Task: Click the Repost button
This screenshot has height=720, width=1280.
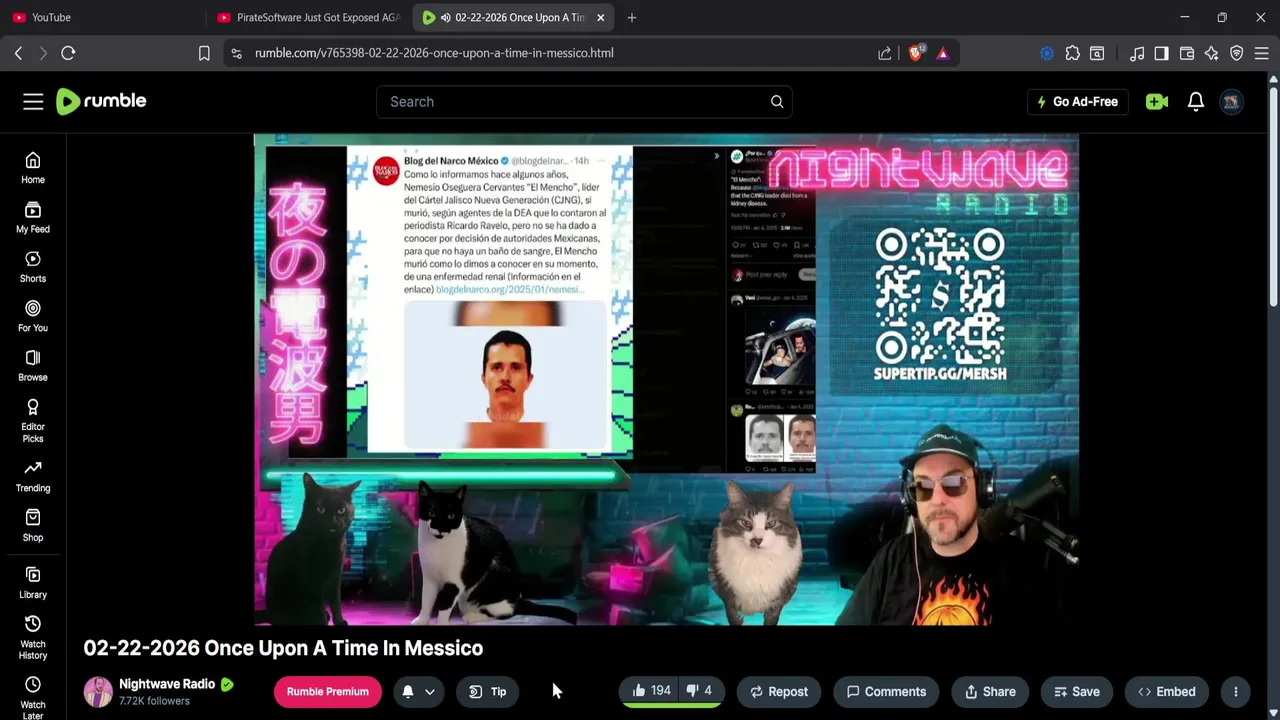Action: point(779,691)
